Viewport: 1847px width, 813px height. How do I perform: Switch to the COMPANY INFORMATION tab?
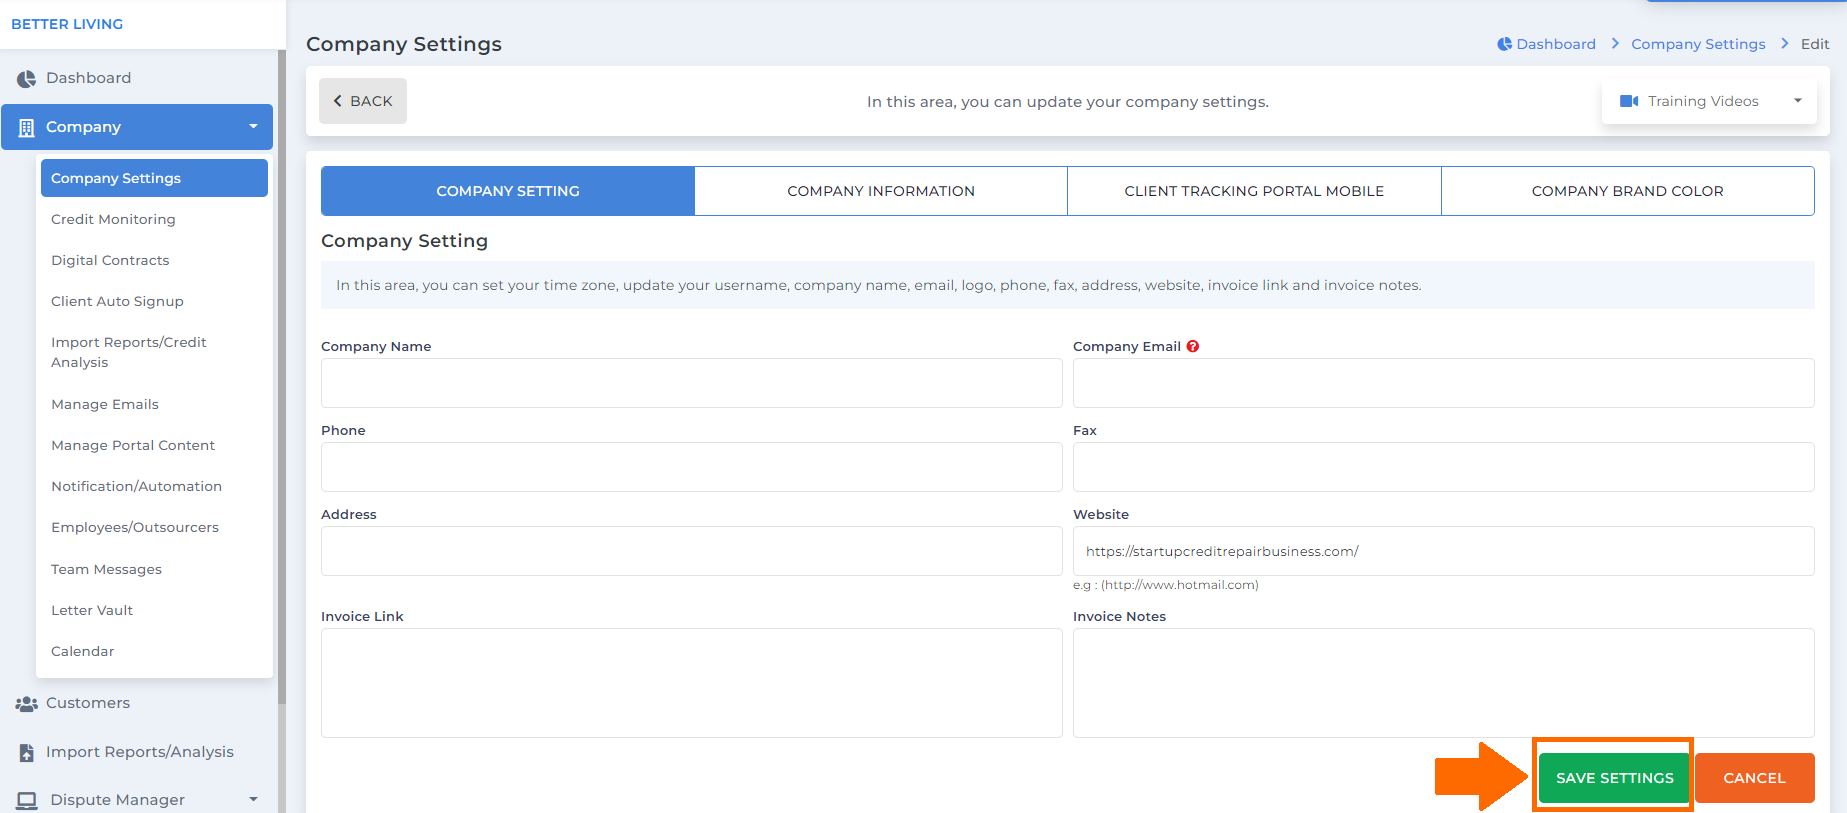(881, 191)
